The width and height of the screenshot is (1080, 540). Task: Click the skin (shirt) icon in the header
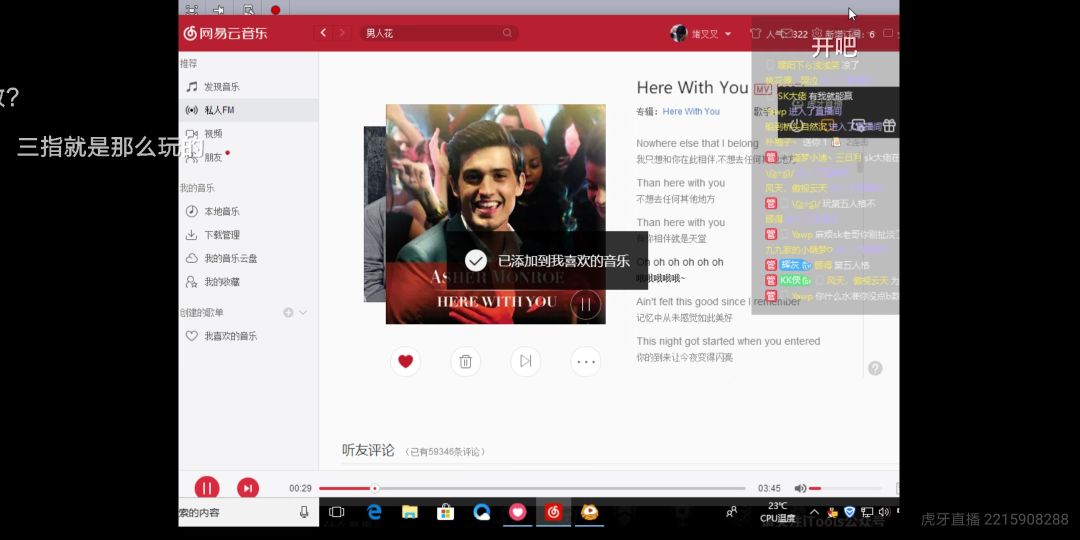pos(756,33)
